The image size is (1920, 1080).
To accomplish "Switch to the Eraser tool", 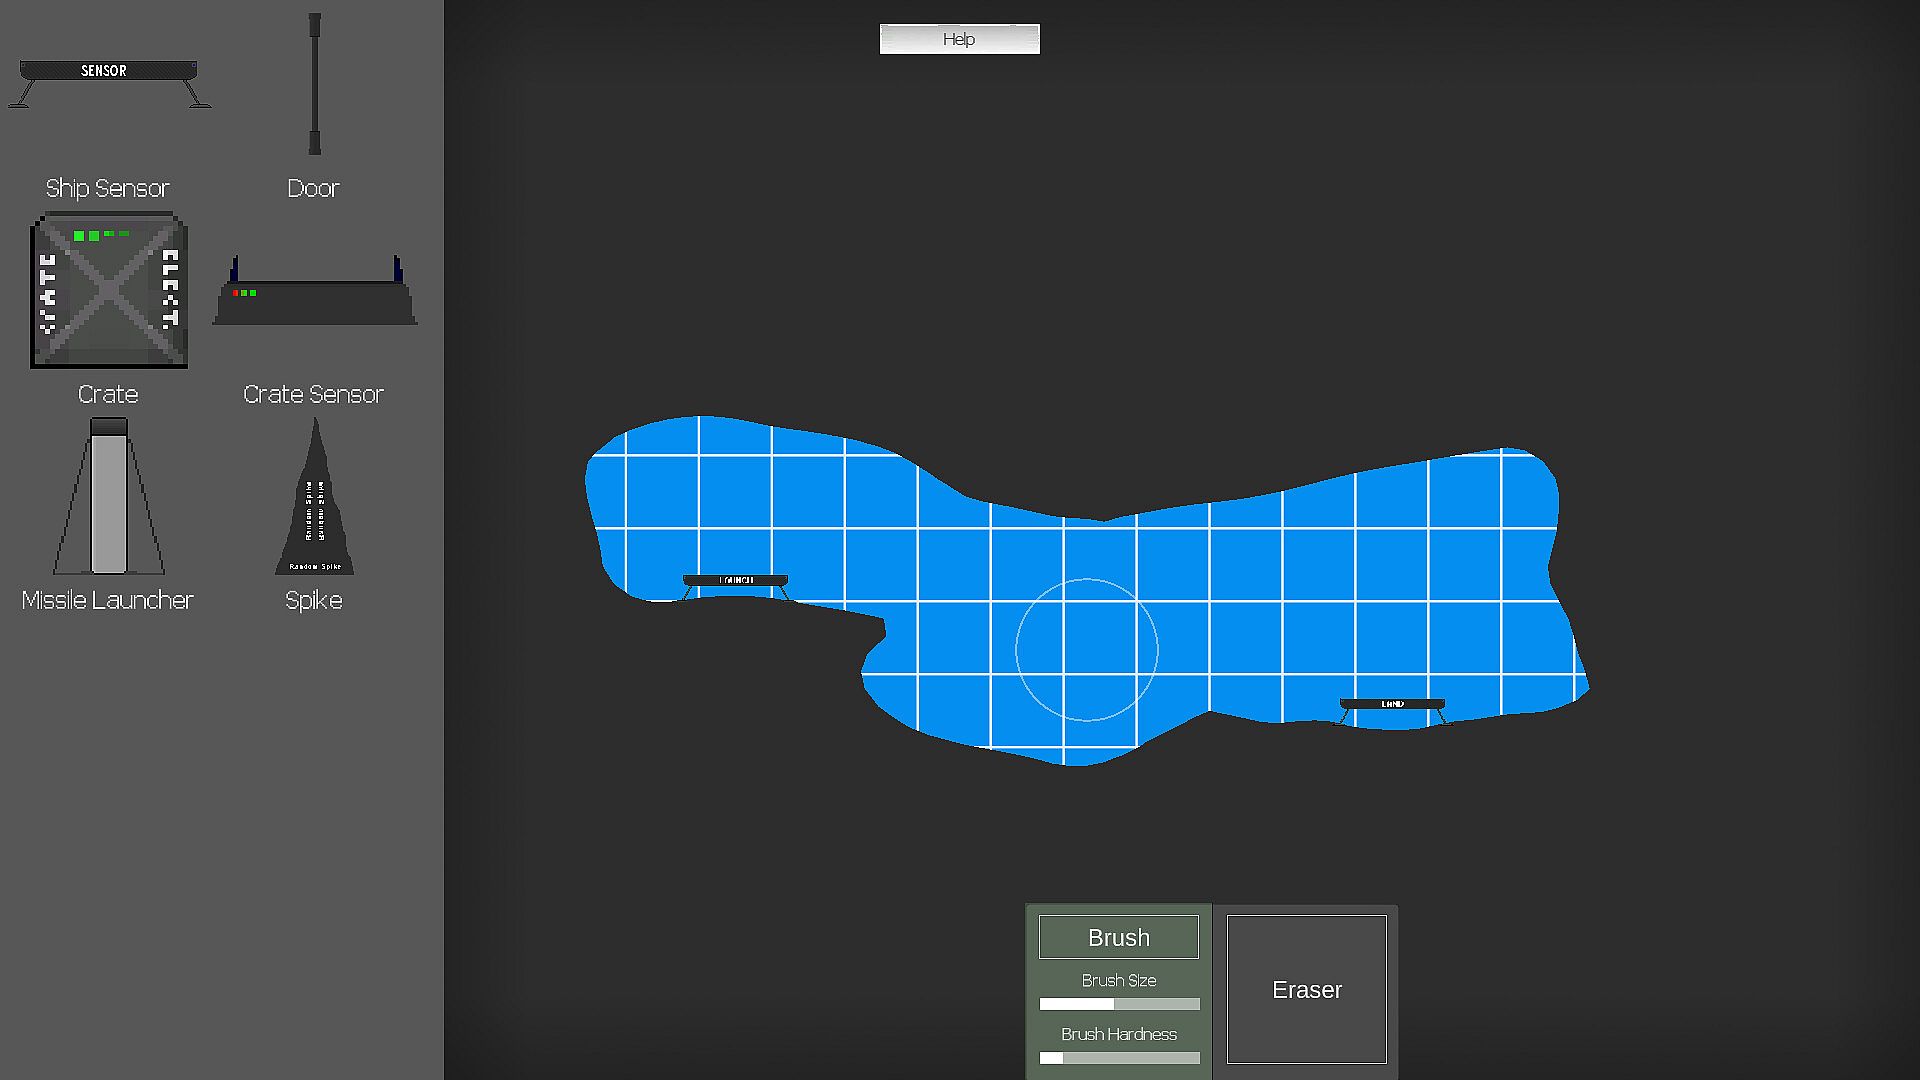I will click(x=1306, y=989).
